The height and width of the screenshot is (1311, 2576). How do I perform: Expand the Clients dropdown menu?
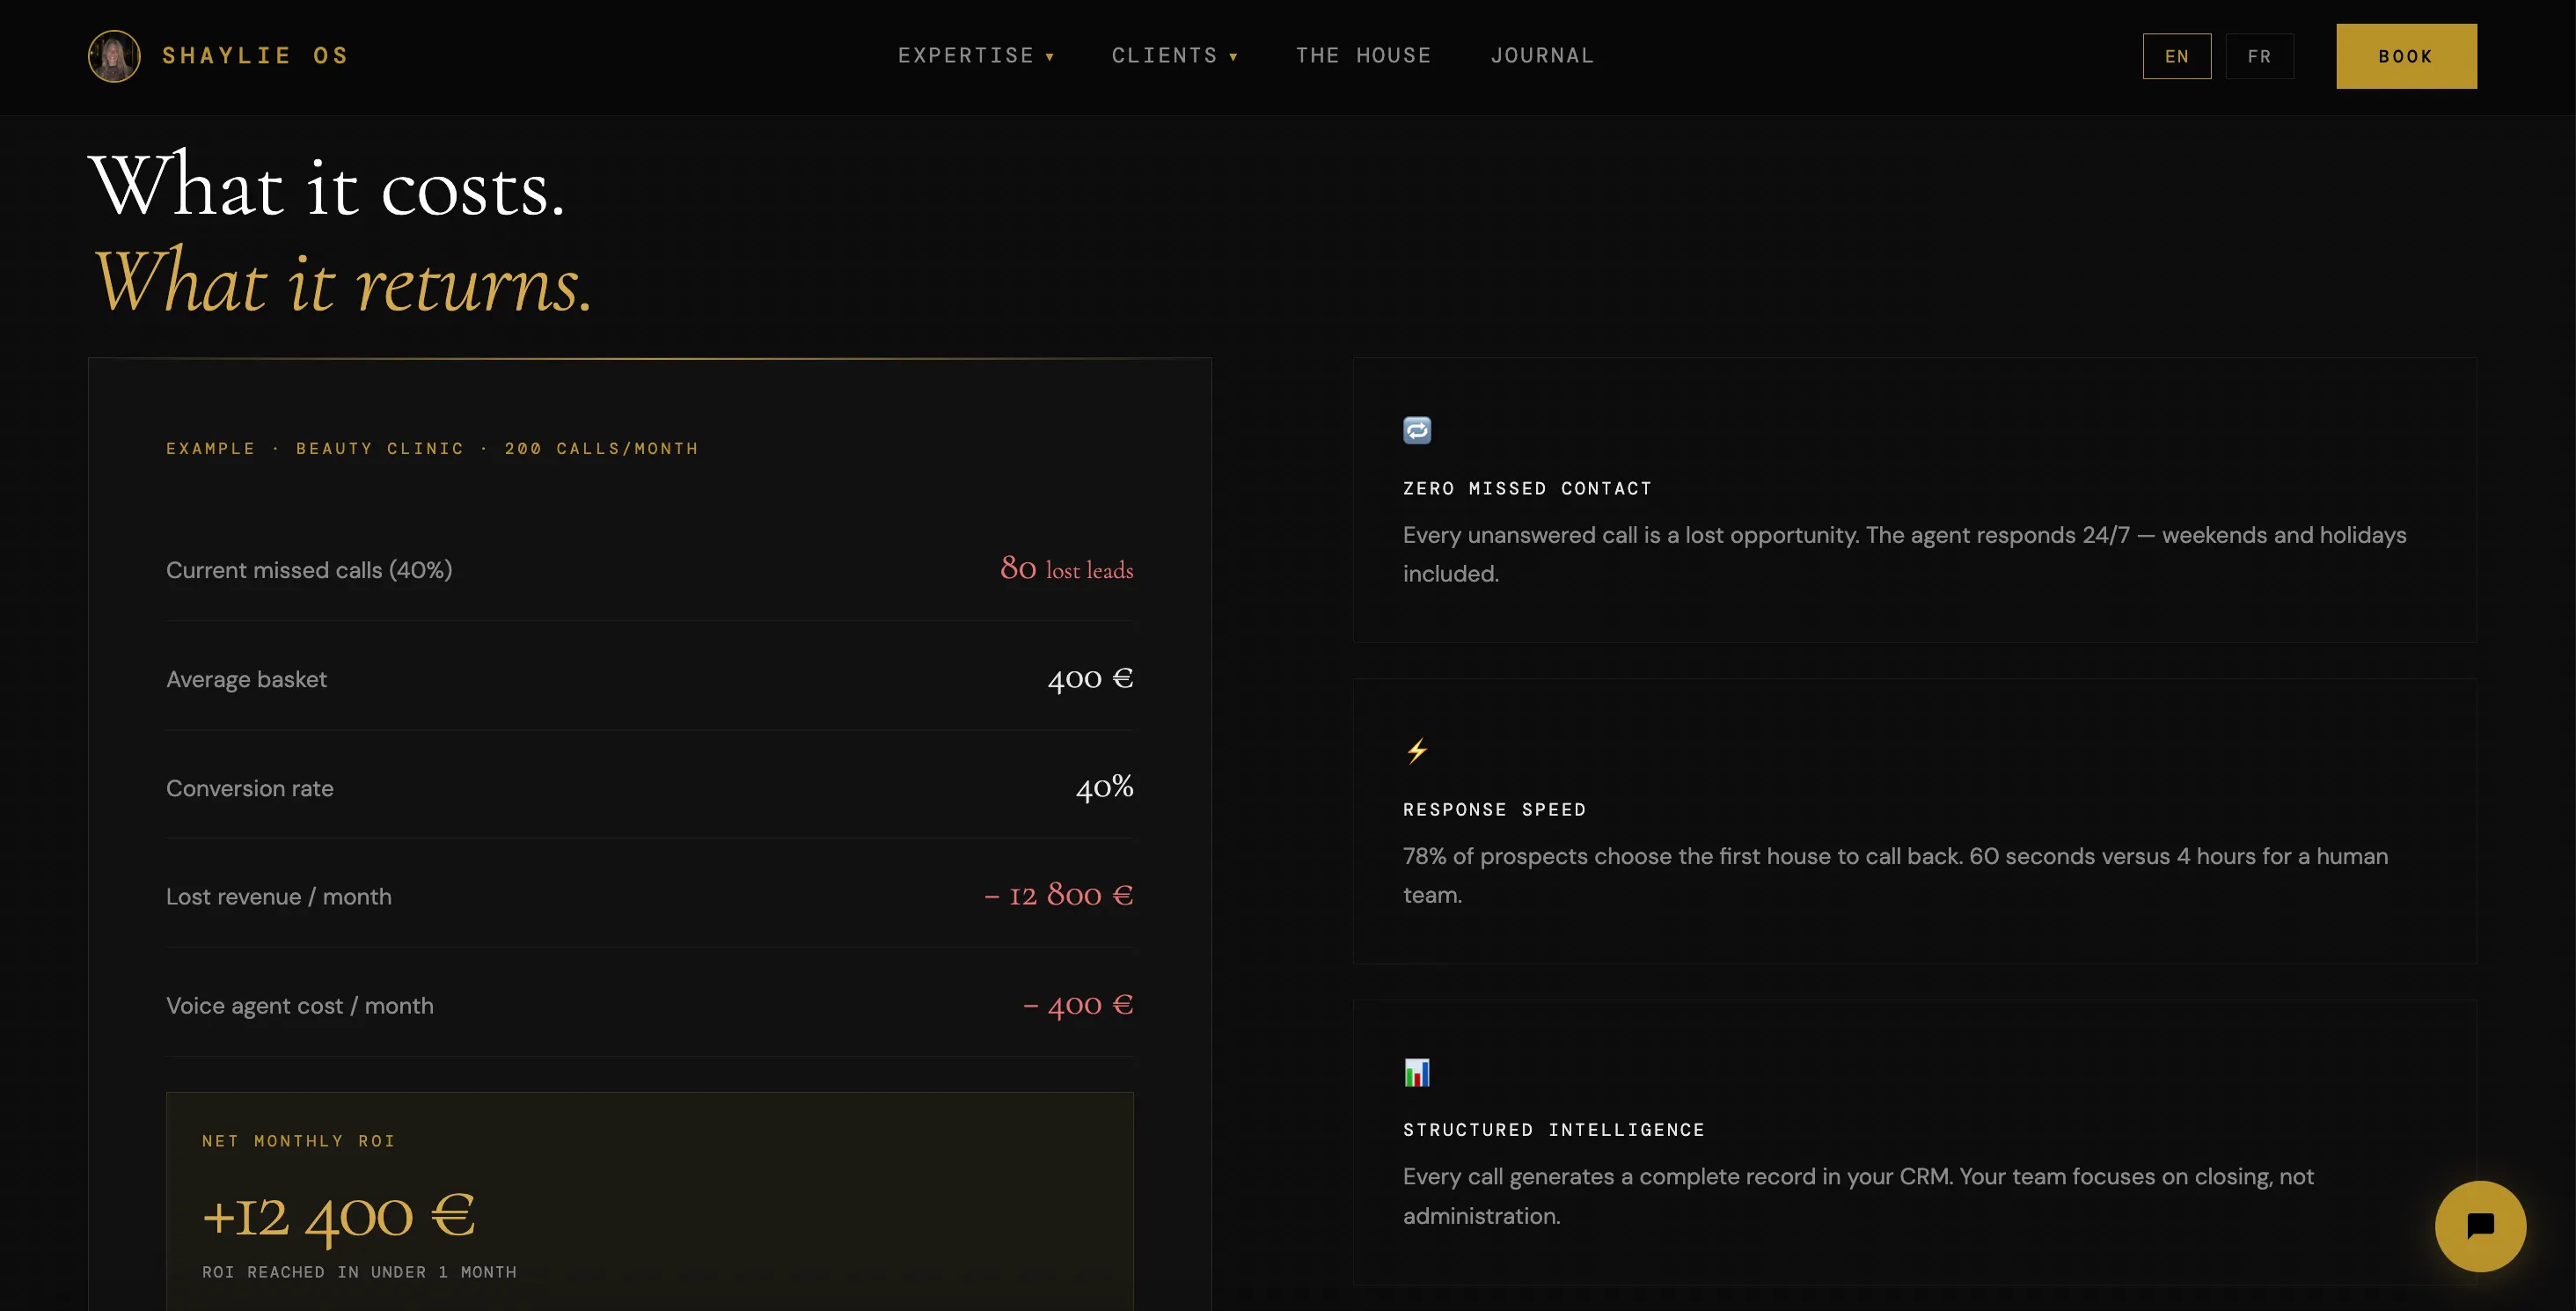pos(1175,56)
